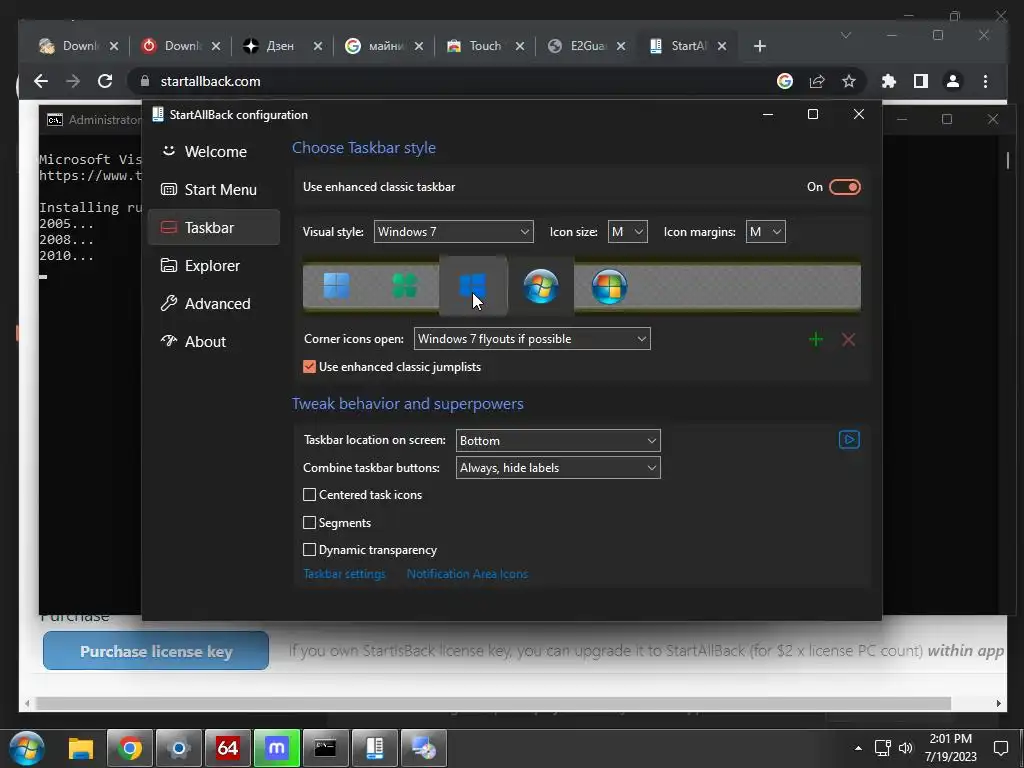
Task: Uncheck Use enhanced classic jumplists
Action: click(310, 367)
